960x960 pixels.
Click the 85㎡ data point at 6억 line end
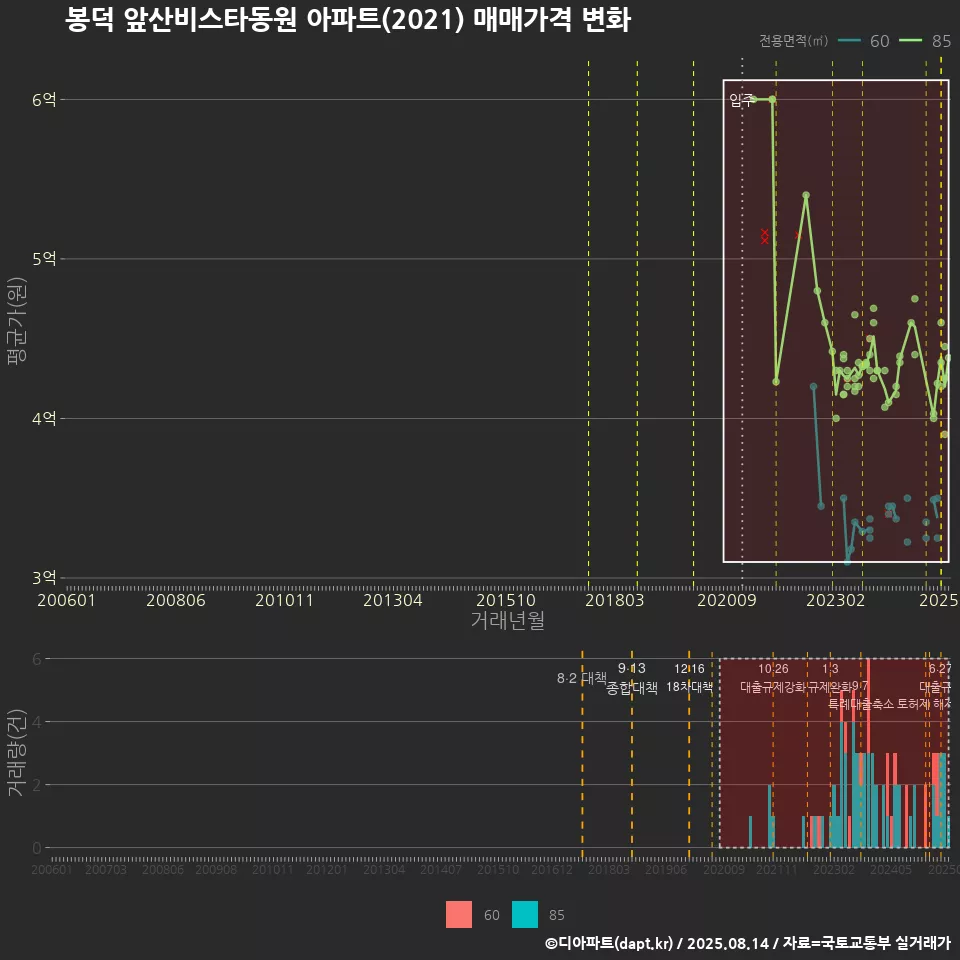773,99
